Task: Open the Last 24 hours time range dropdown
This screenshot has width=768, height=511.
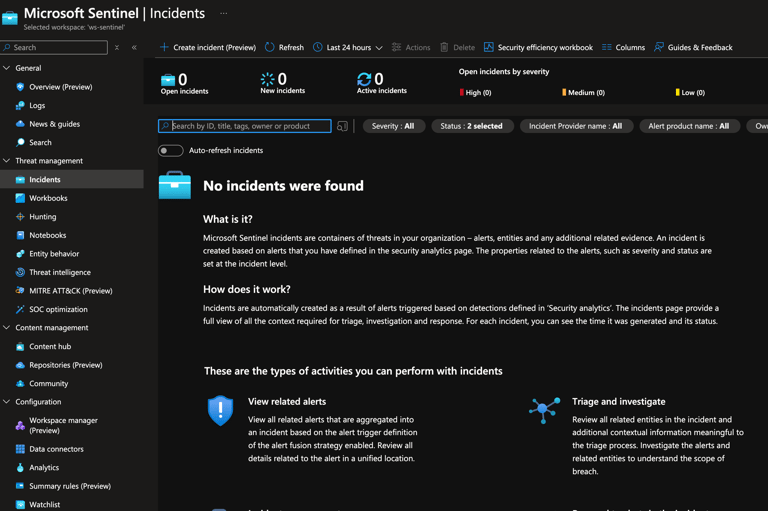Action: point(348,48)
